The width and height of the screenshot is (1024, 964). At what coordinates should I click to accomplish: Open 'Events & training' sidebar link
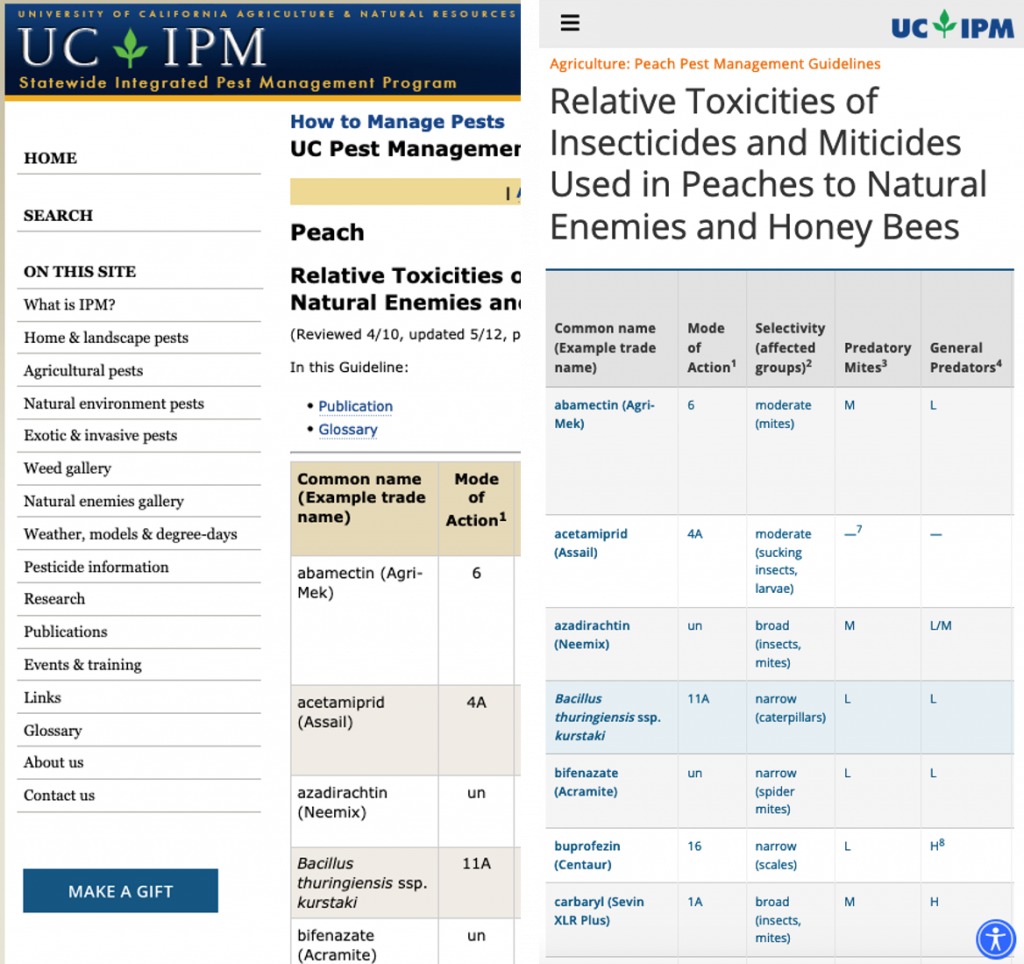[x=82, y=665]
